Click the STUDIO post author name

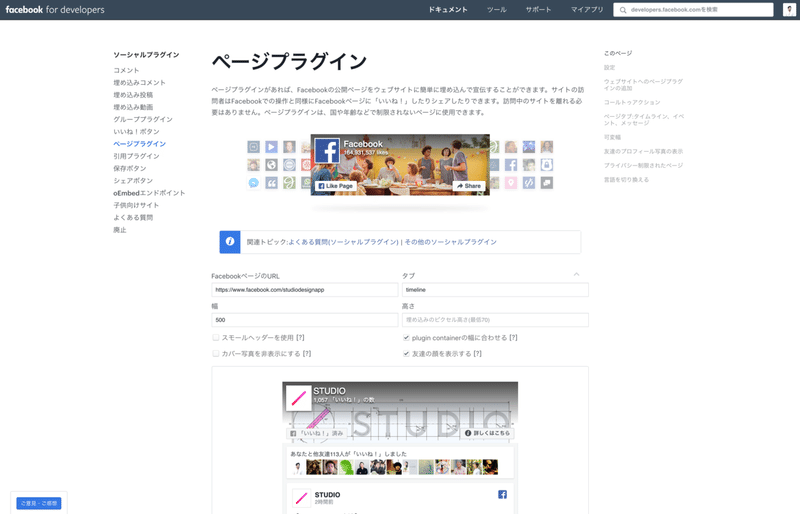327,495
